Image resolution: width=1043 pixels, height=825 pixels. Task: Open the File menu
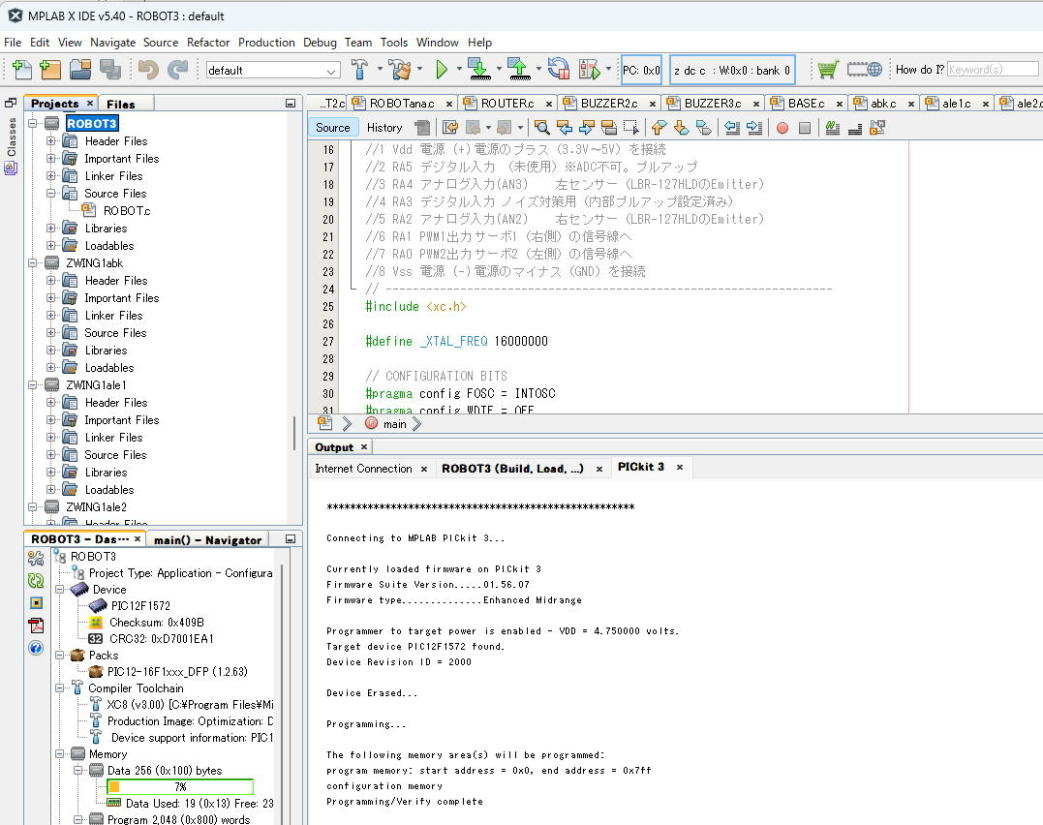13,43
